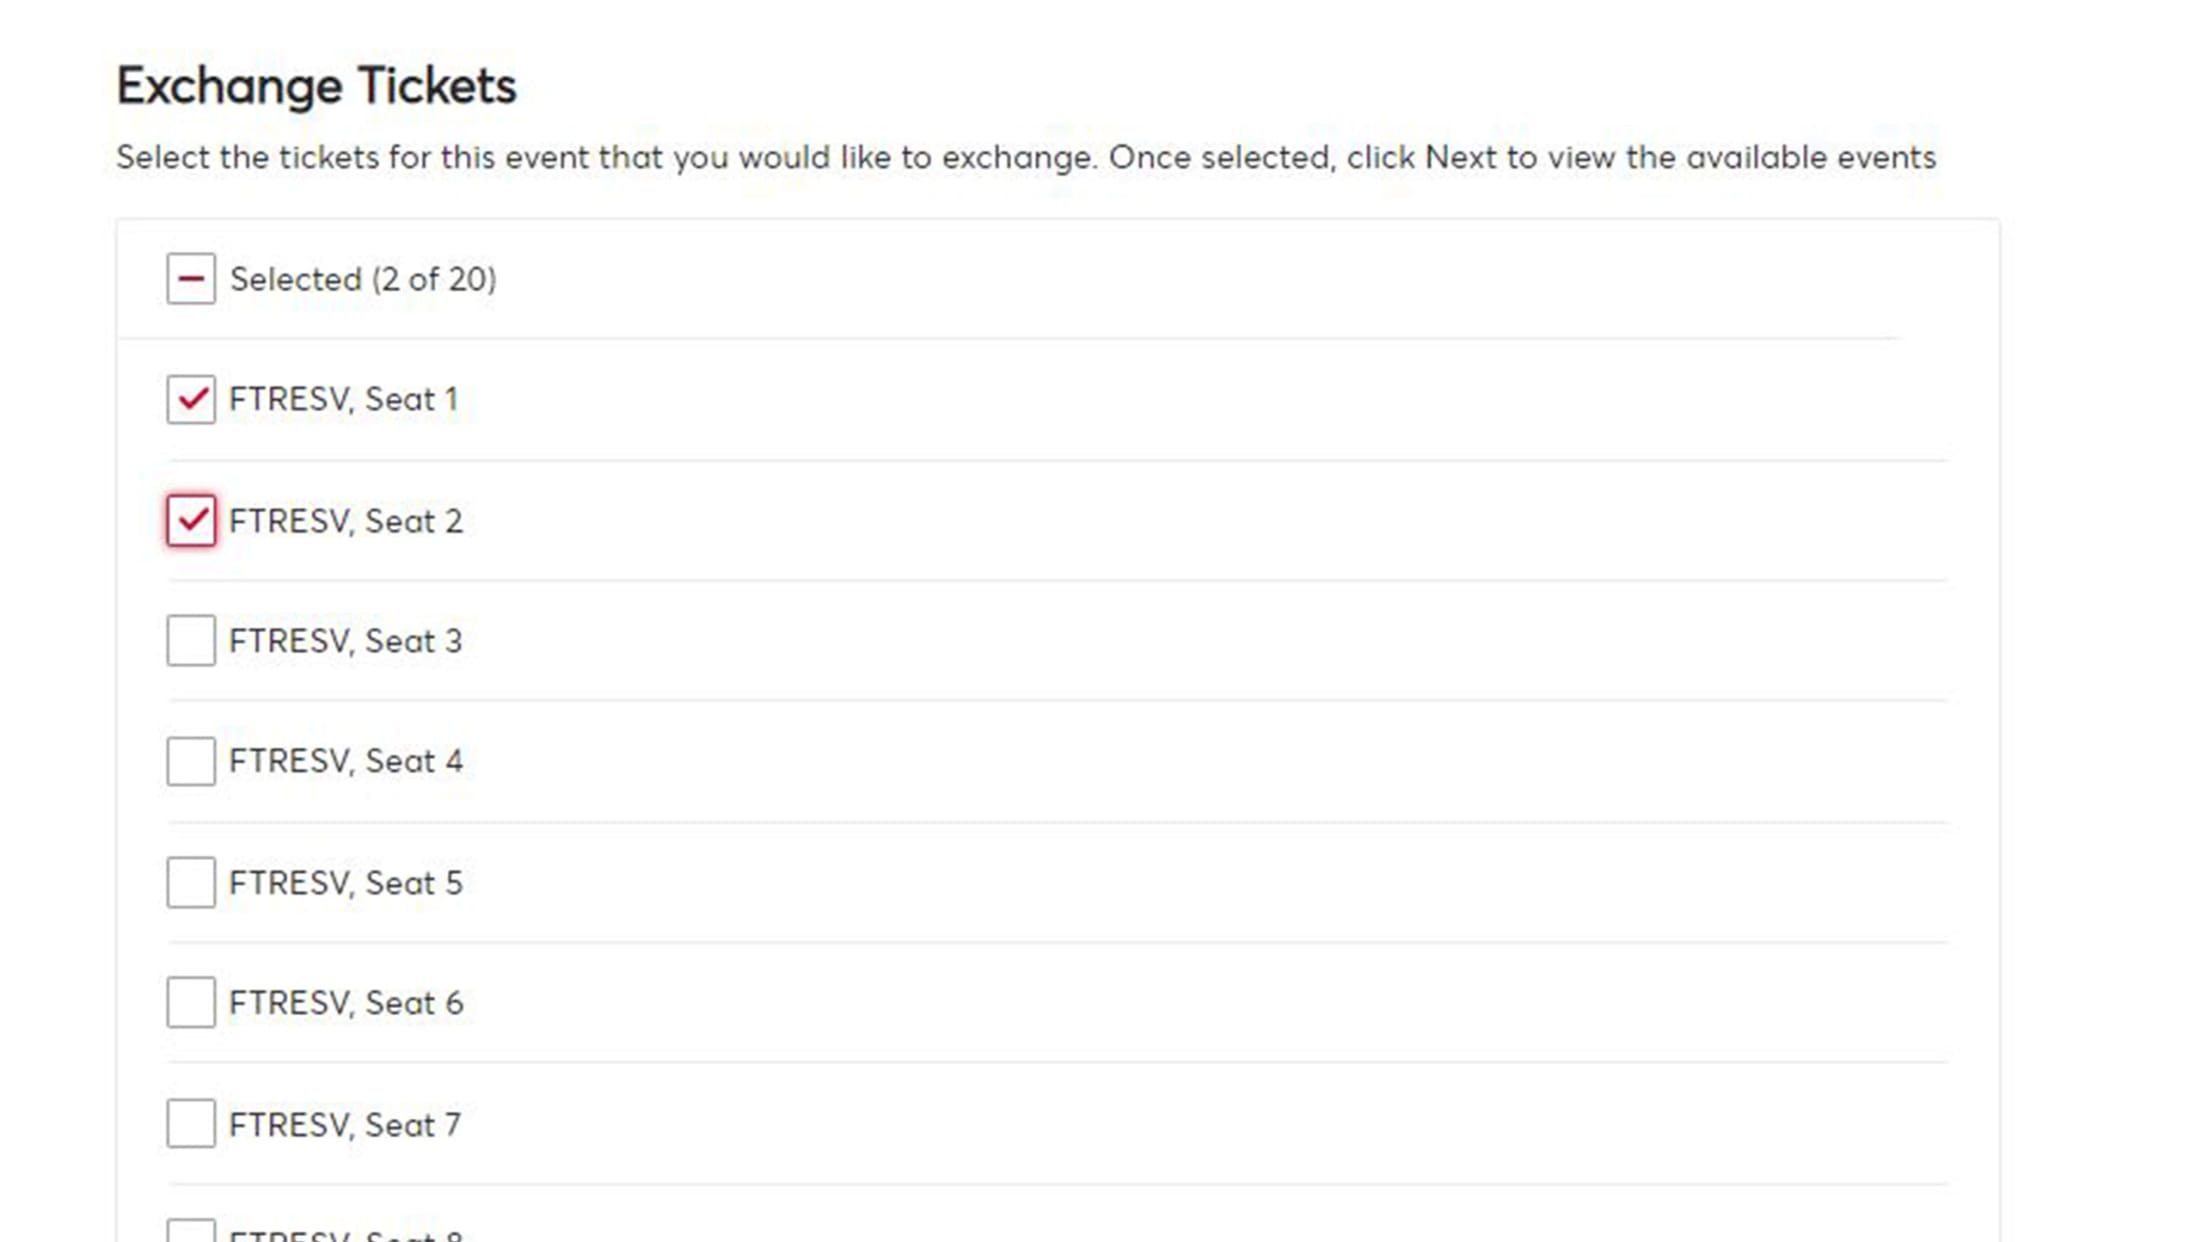Tick the partially visible Seat 8 checkbox

(x=191, y=1232)
